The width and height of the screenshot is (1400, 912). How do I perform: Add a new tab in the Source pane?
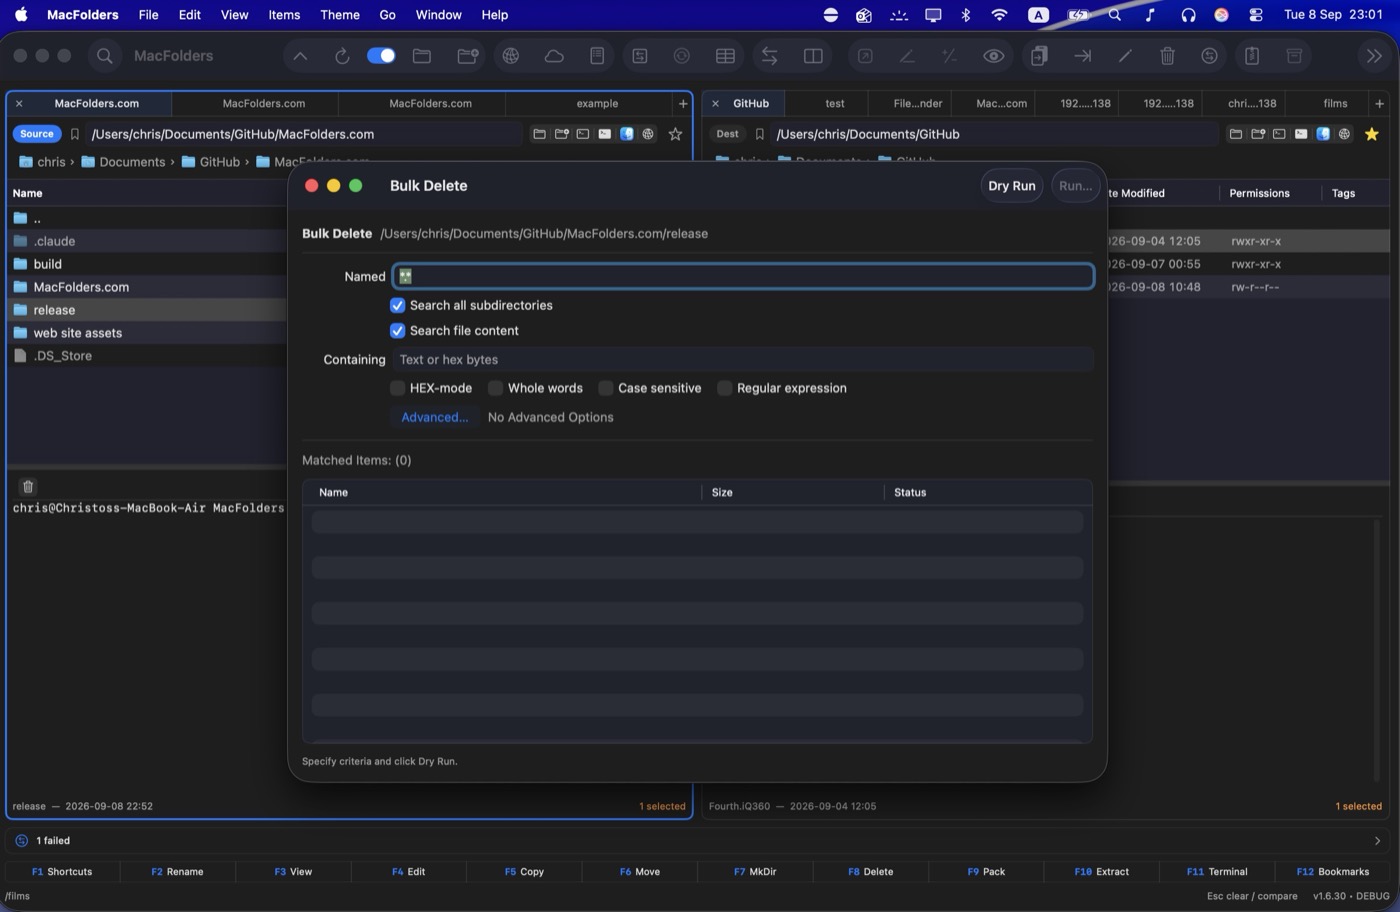click(x=683, y=103)
